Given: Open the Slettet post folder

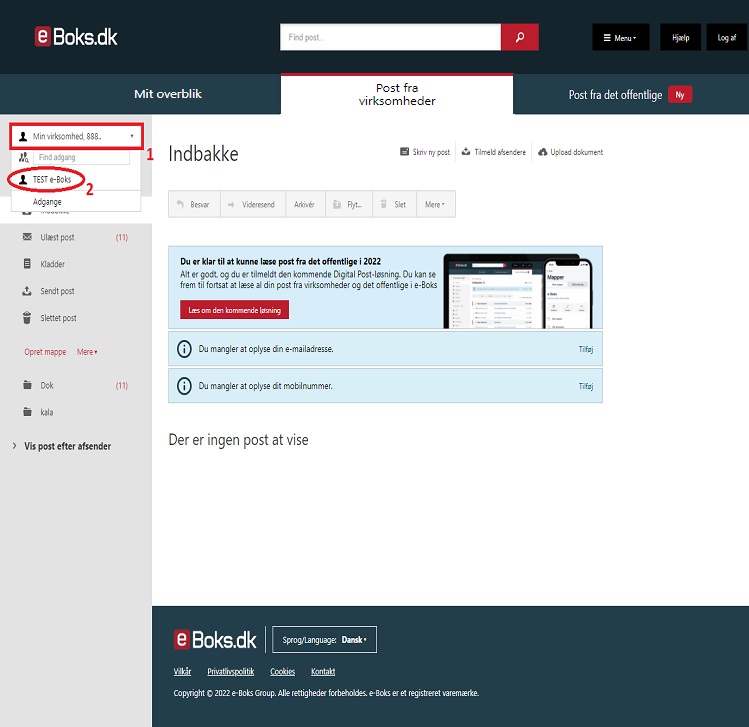Looking at the screenshot, I should tap(58, 318).
